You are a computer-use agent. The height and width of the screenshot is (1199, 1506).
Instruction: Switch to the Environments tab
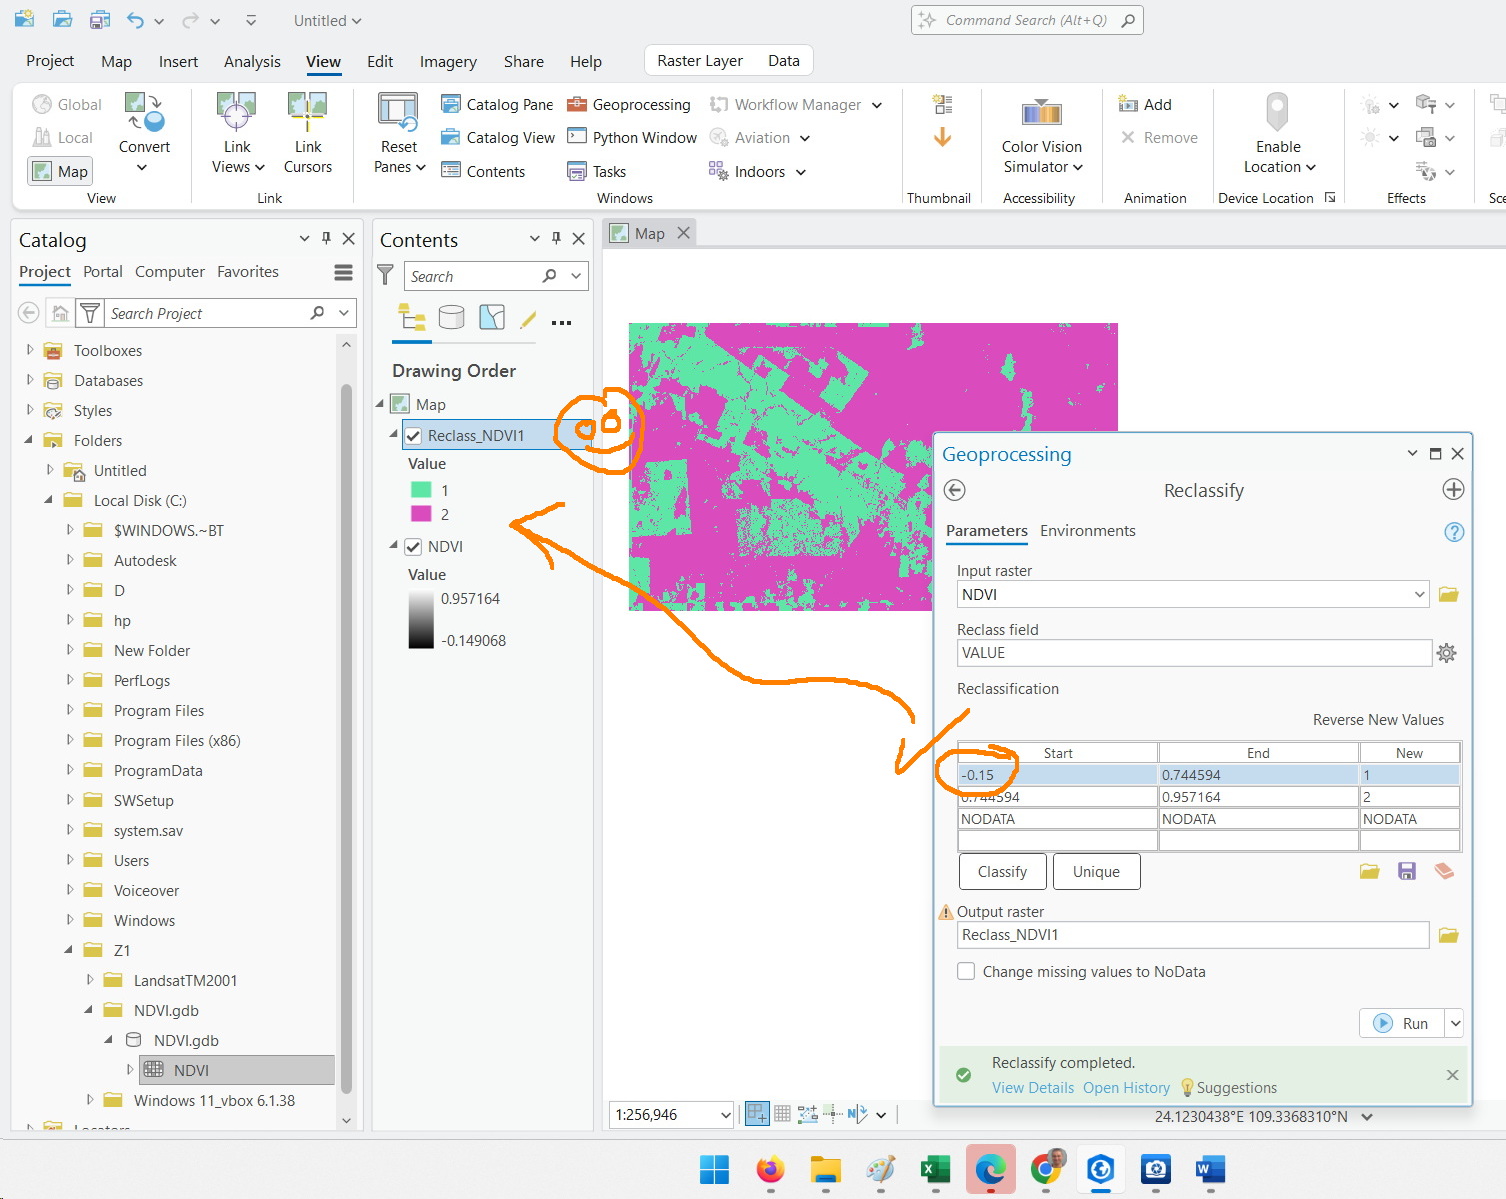1088,531
